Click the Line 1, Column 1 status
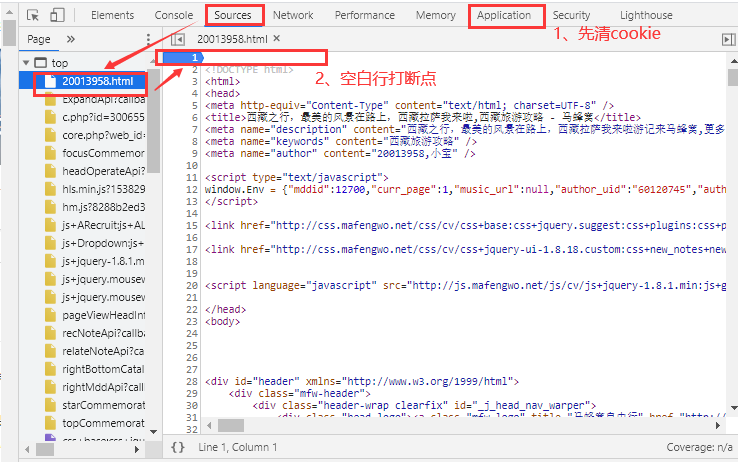Screen dimensions: 738x462 coord(238,447)
